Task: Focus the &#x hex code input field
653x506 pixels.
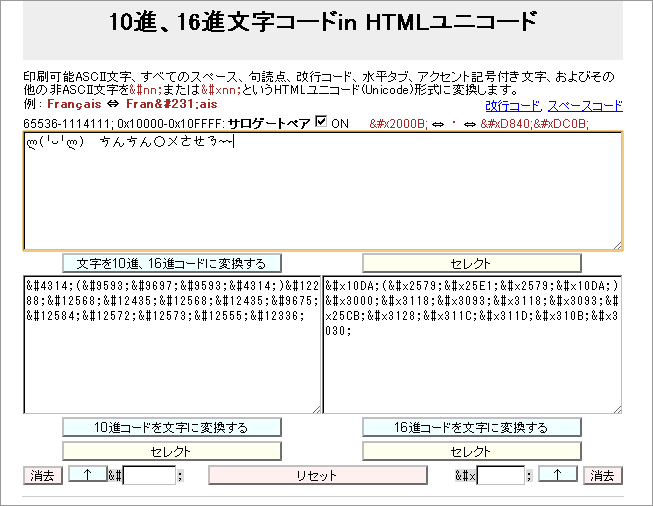Action: (x=500, y=475)
